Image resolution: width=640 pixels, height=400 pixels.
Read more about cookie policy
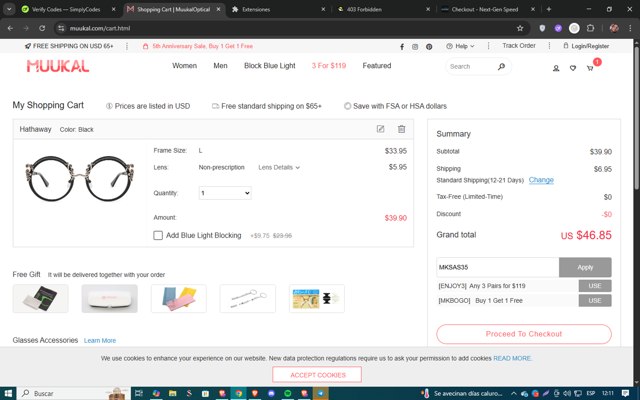(x=513, y=358)
